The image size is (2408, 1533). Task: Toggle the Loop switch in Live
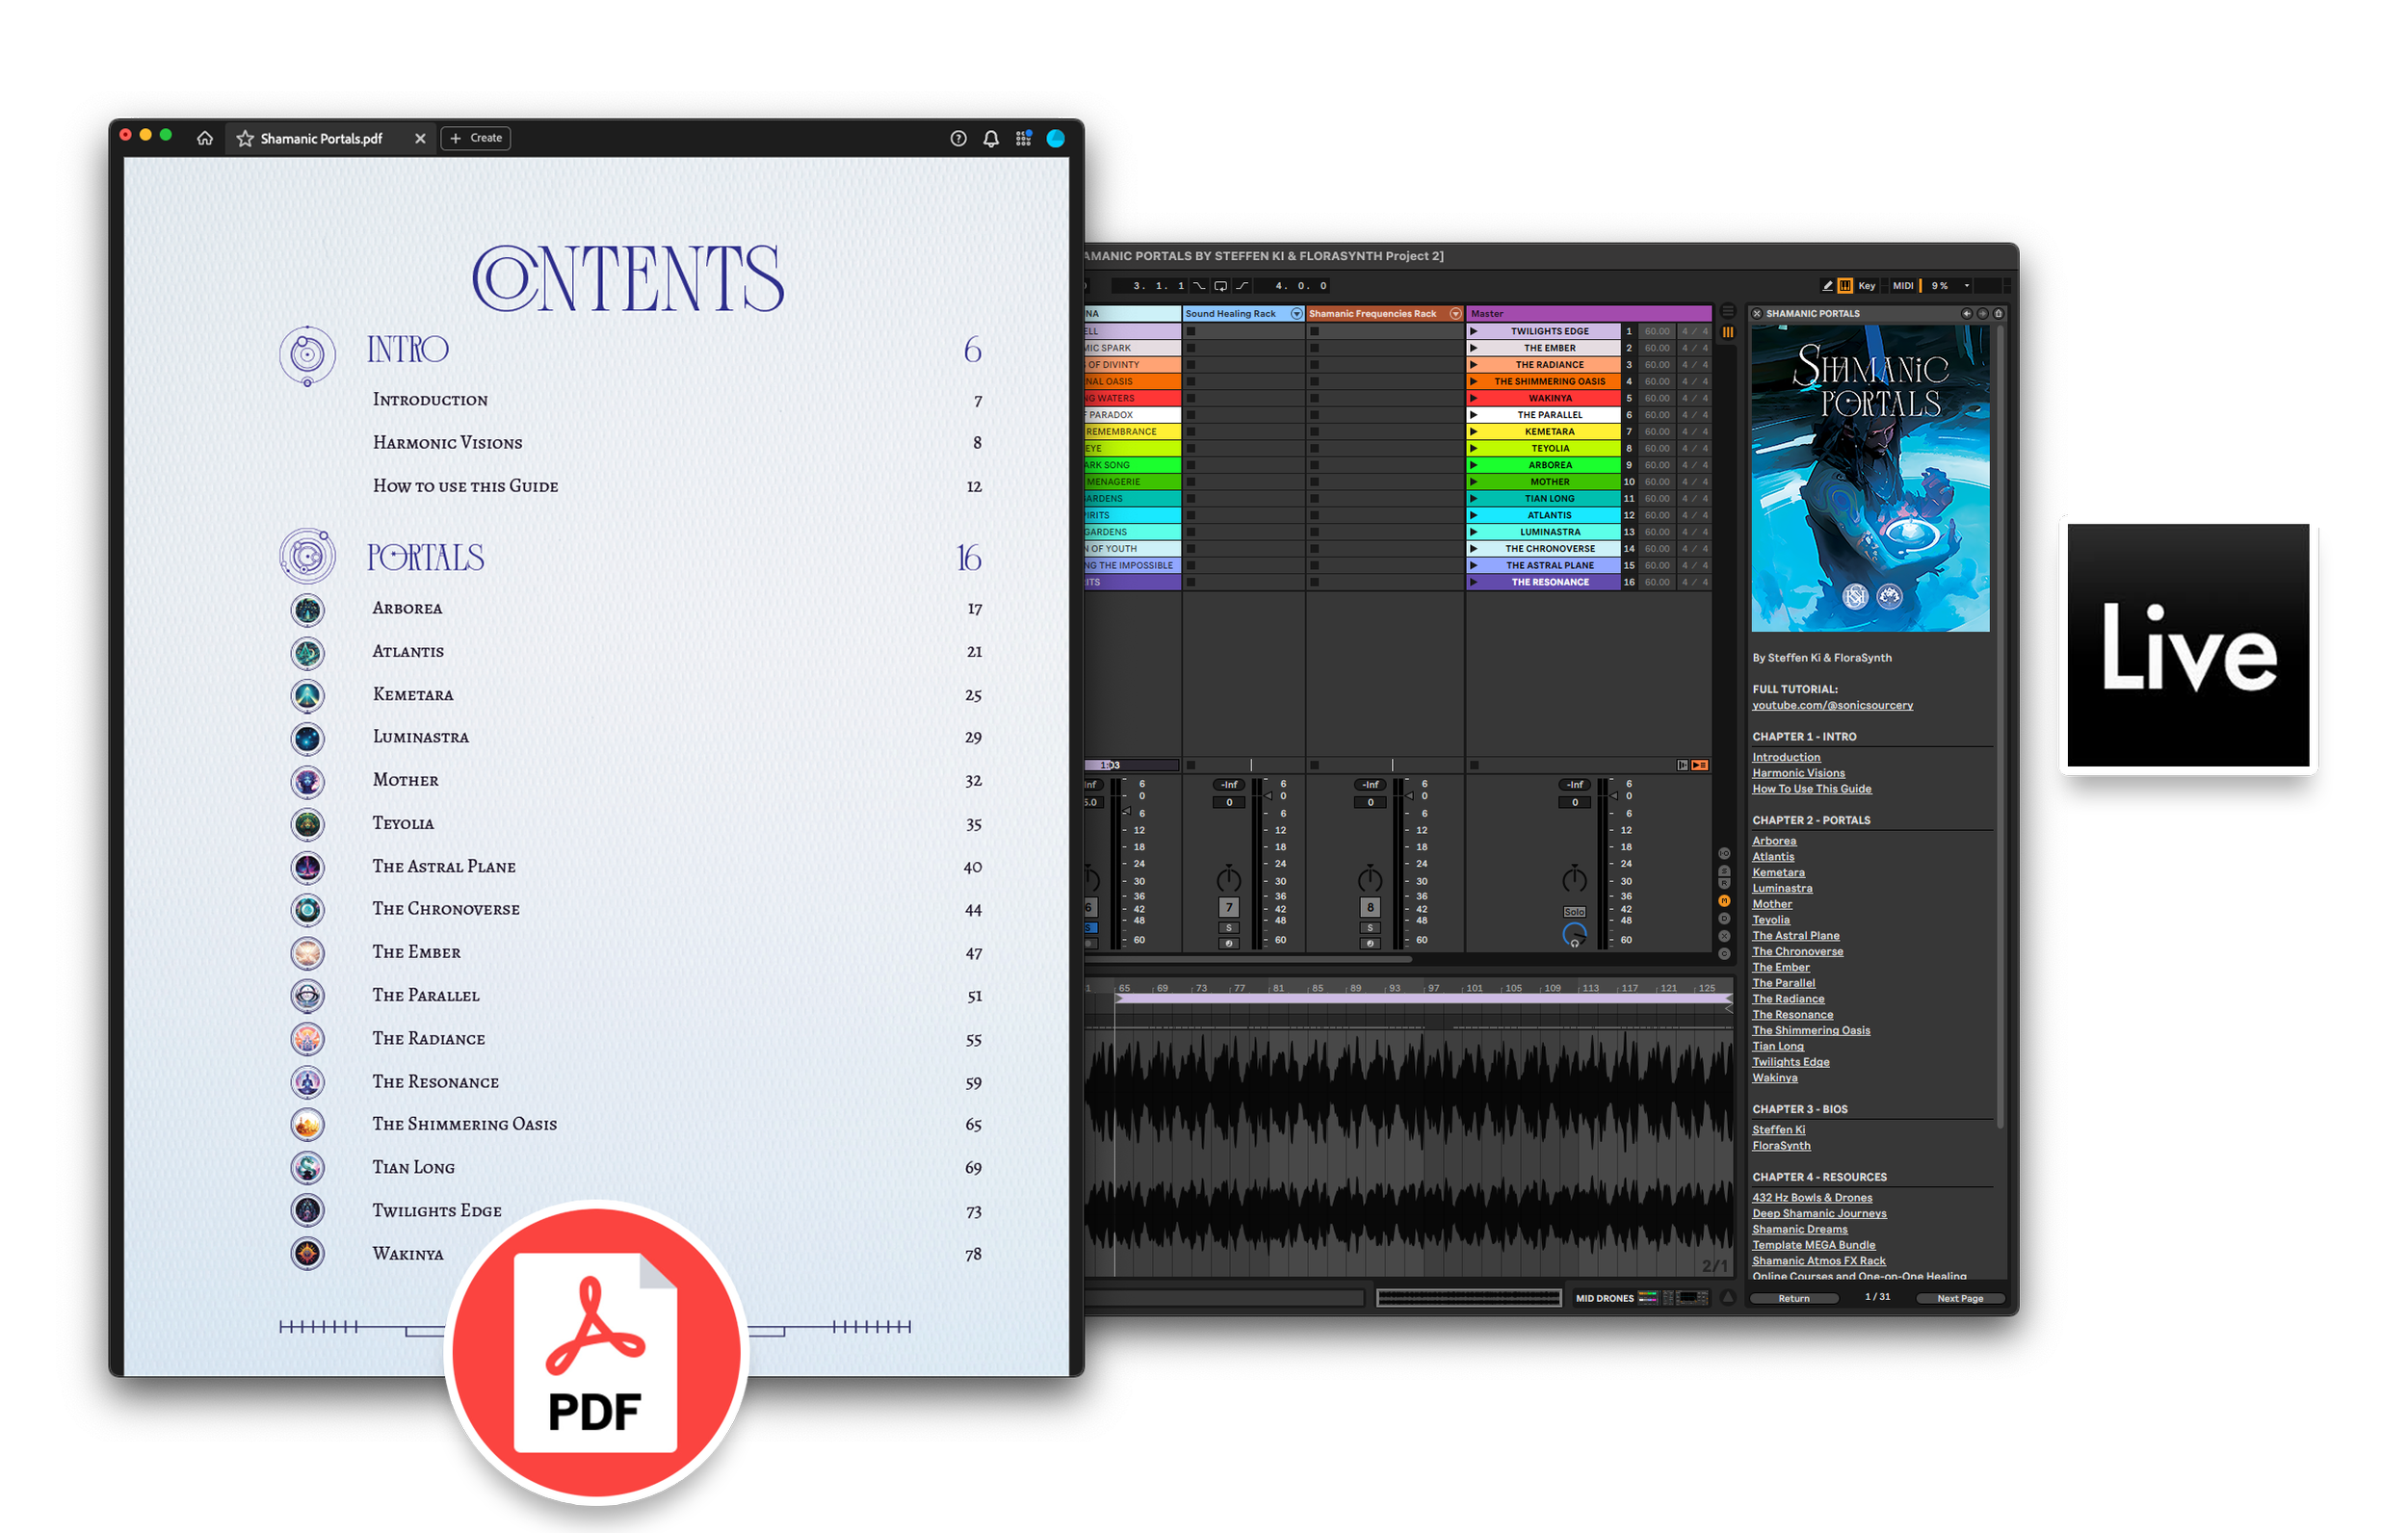(x=1221, y=286)
